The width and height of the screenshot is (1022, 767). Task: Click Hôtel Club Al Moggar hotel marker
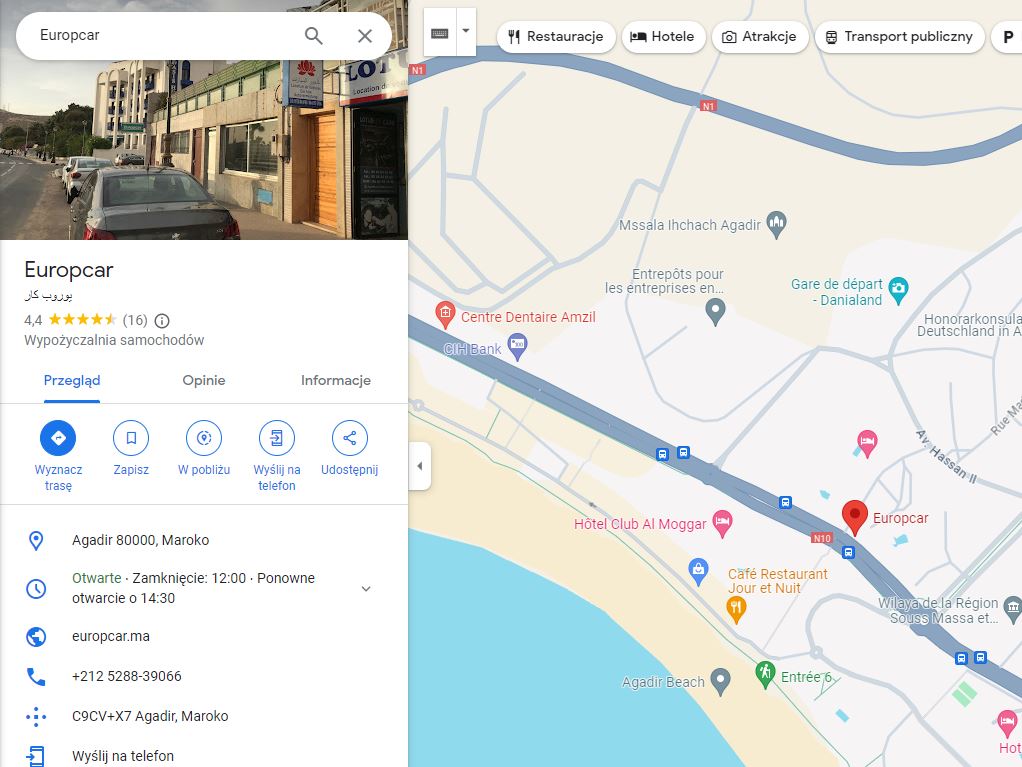[722, 523]
